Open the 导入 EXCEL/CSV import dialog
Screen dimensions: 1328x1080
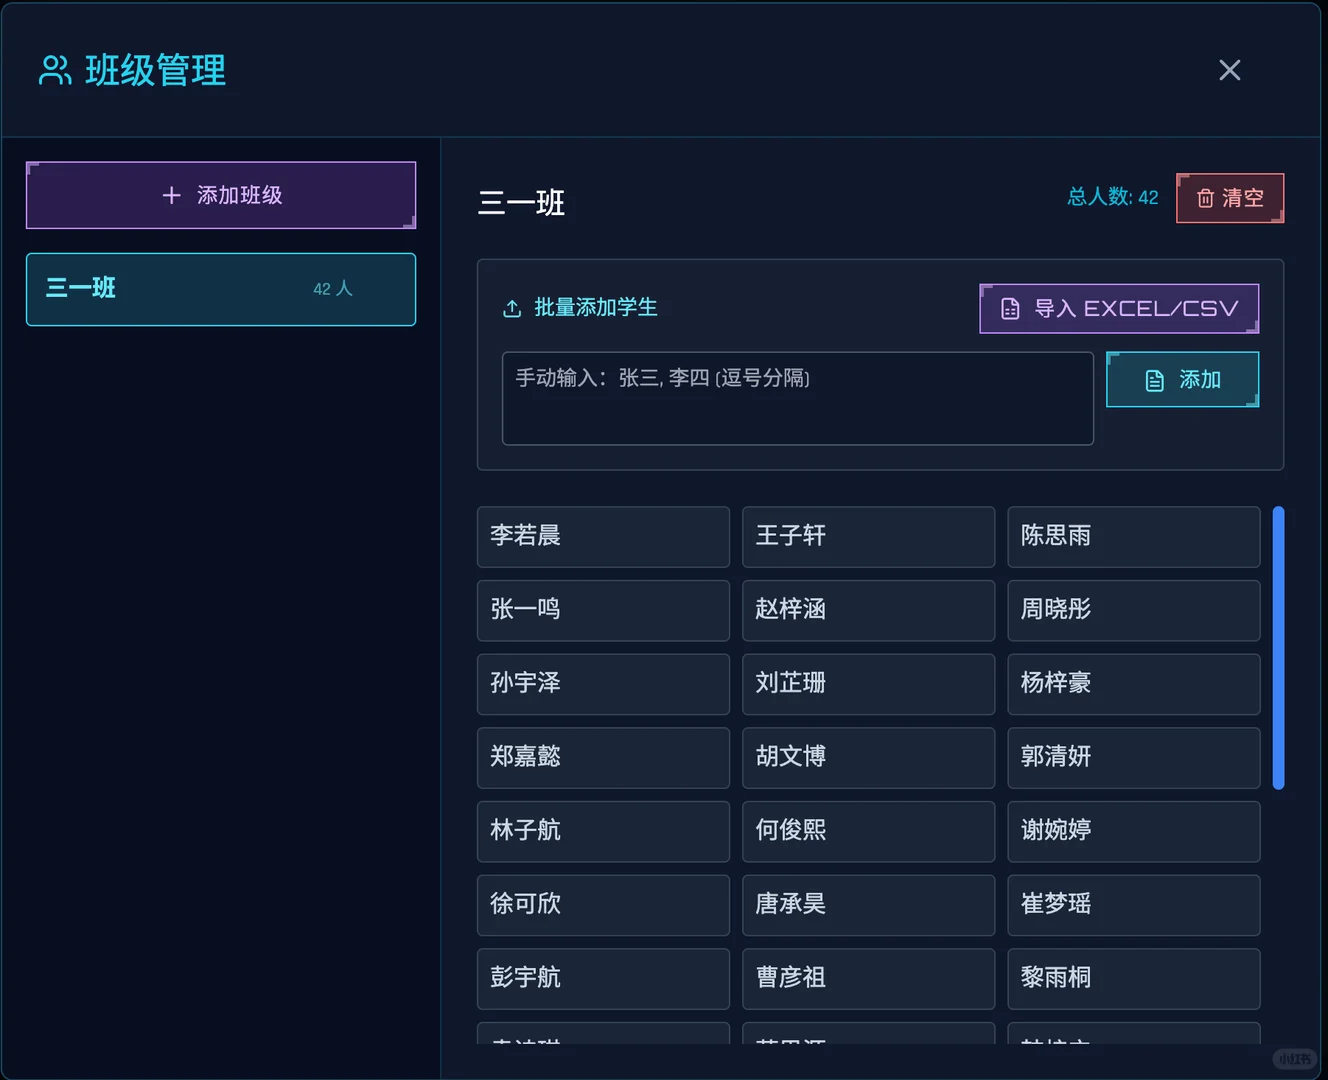[1118, 308]
